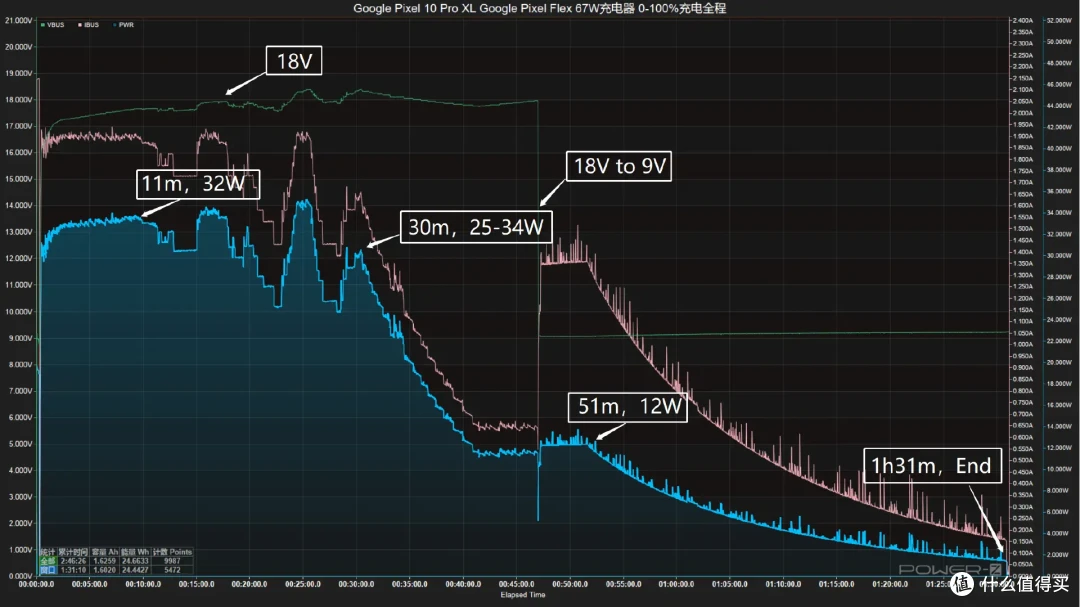Click the window time value 1:31:10
Screen dimensions: 1080x607
(x=73, y=570)
